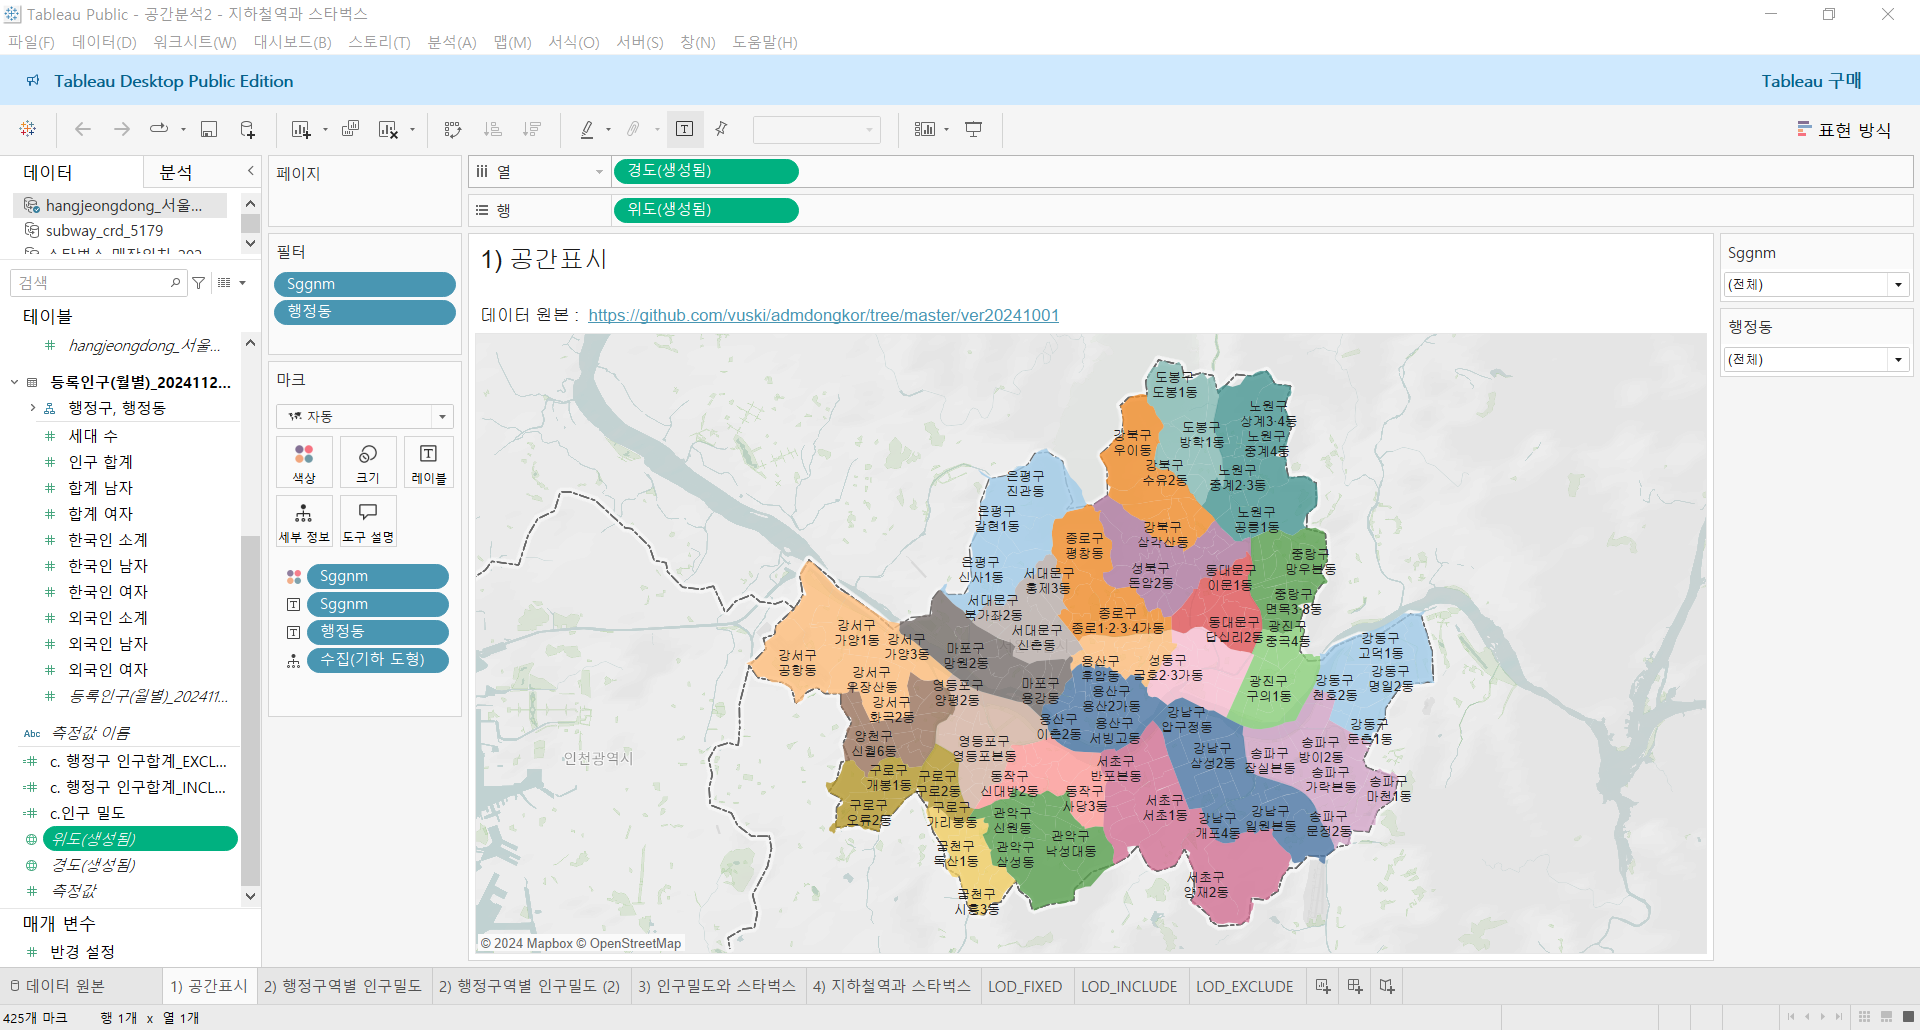
Task: Toggle the Show mark labels toolbar button
Action: [x=685, y=129]
